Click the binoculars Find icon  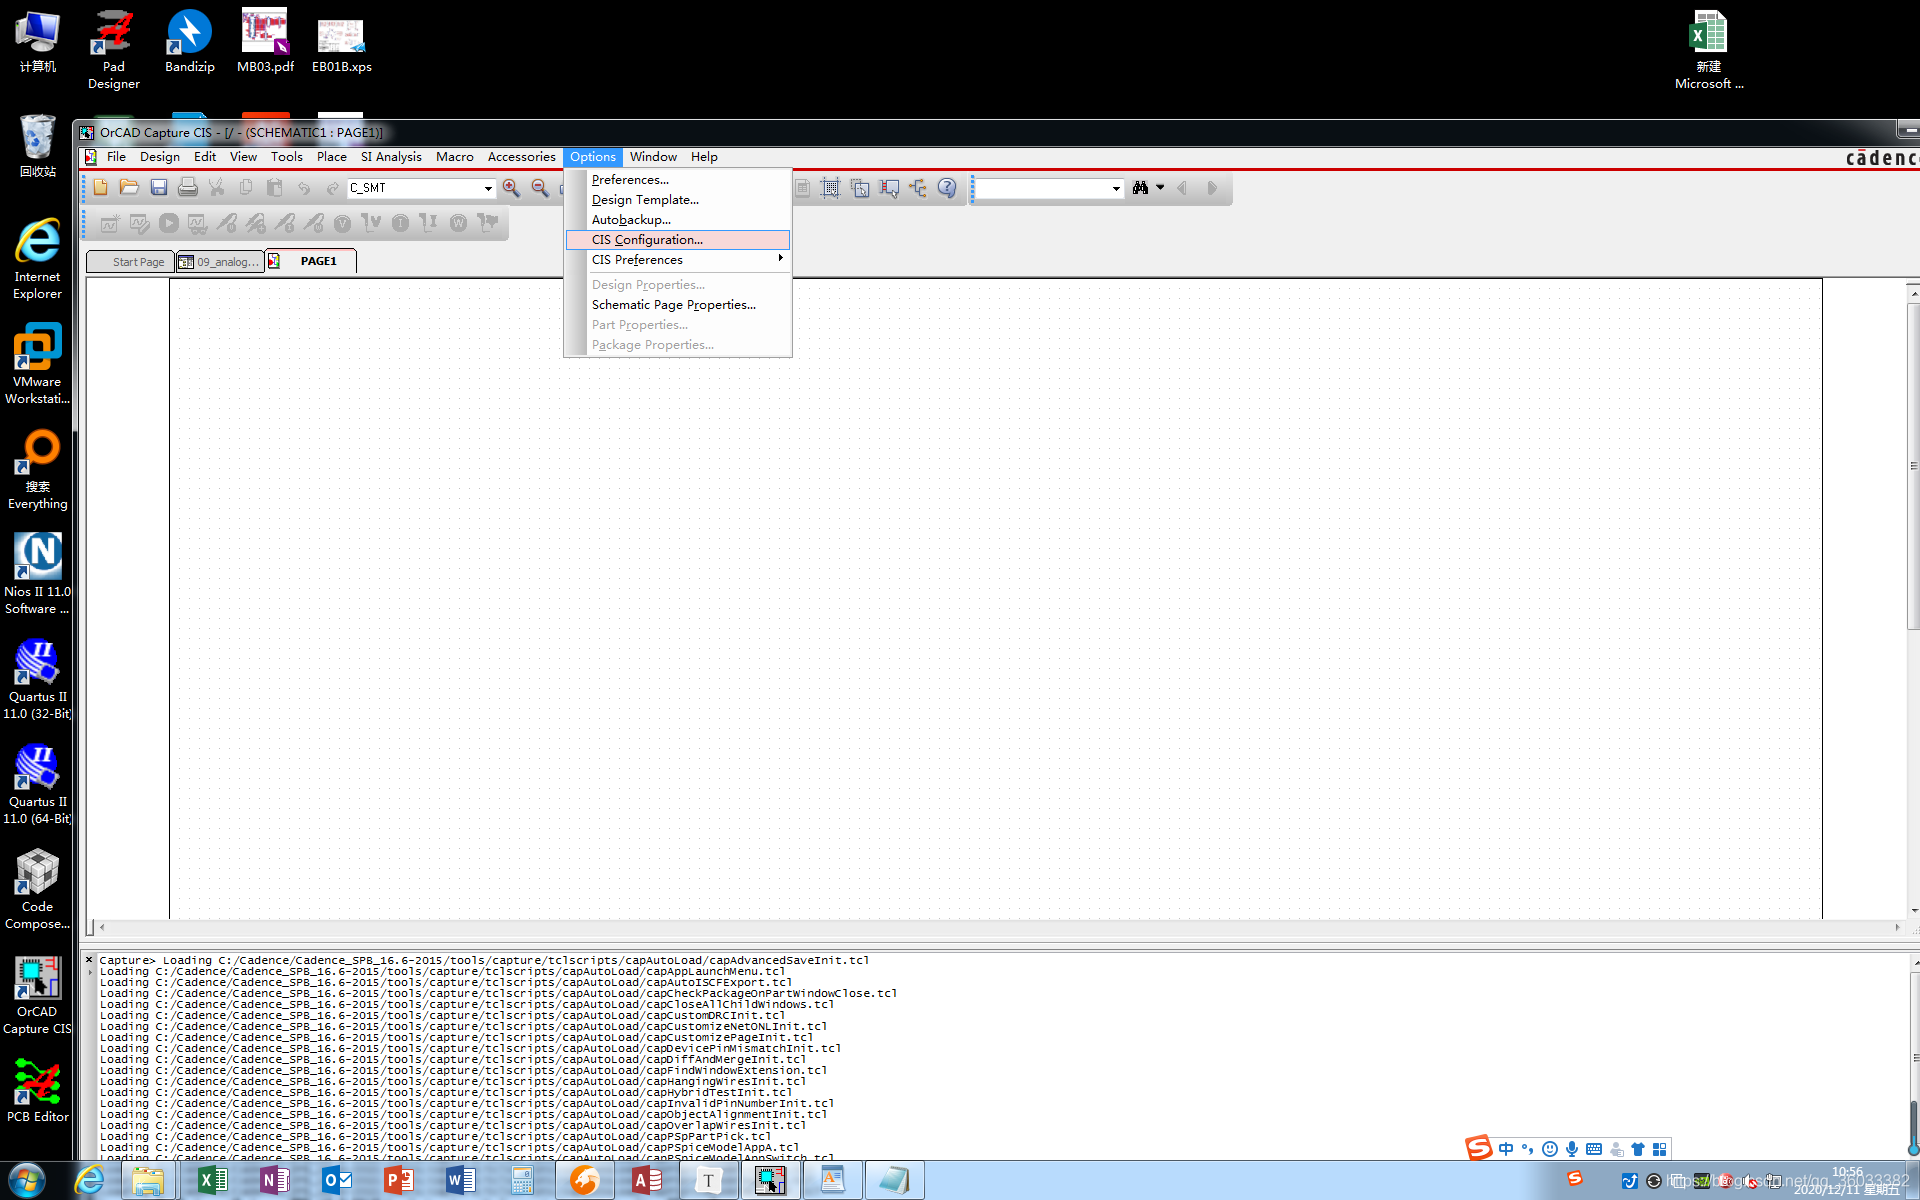click(1140, 188)
